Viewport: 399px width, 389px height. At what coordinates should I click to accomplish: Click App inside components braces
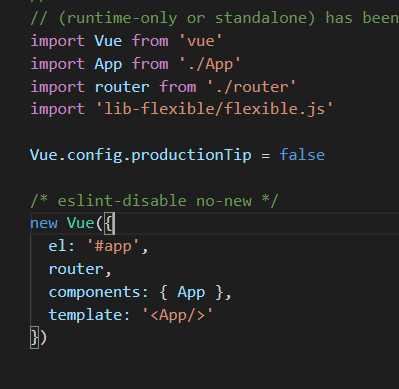191,292
